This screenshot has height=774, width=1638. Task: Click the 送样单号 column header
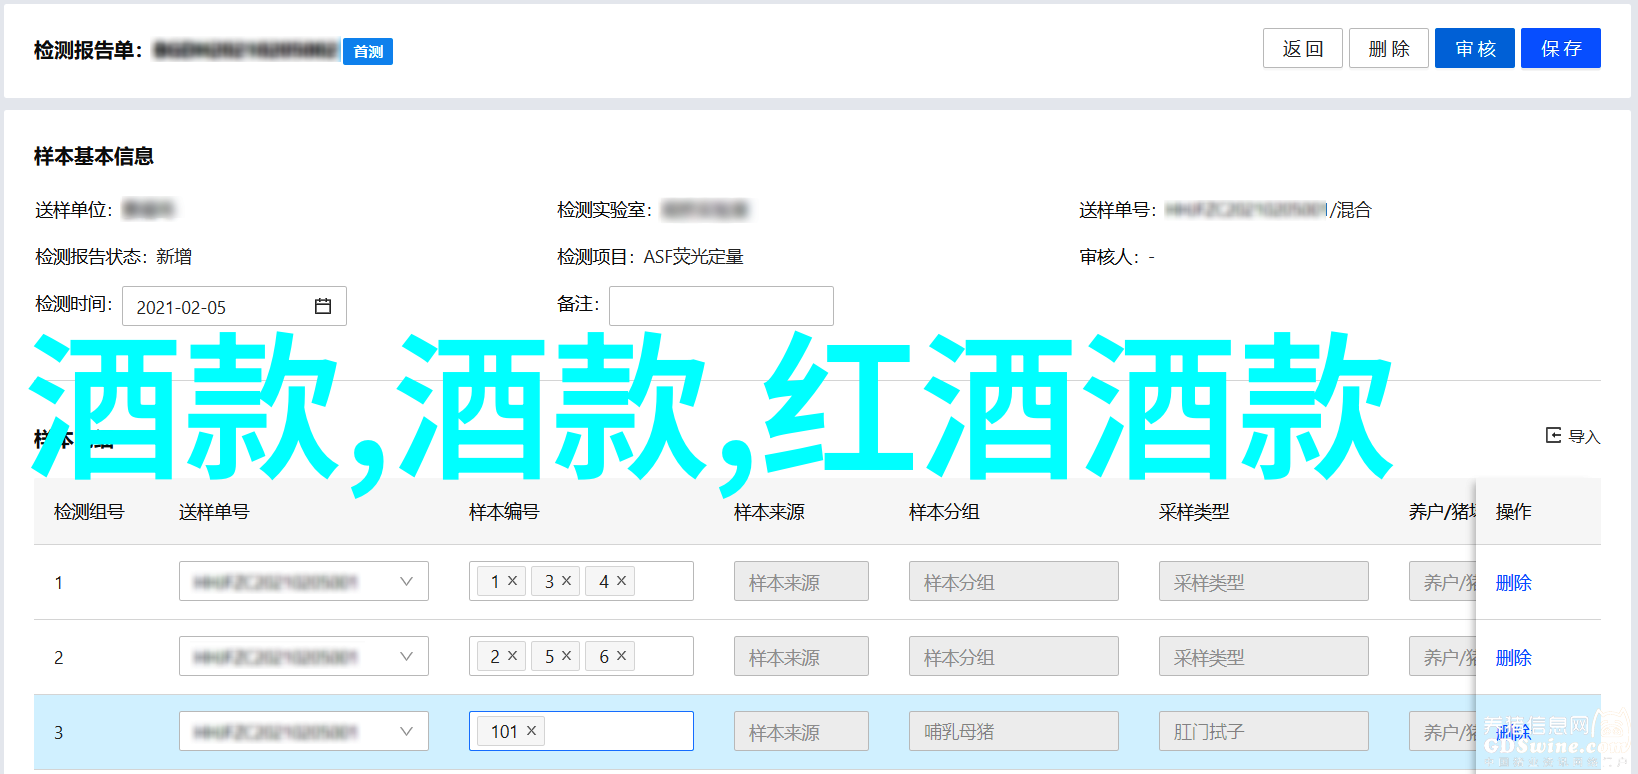click(x=214, y=511)
